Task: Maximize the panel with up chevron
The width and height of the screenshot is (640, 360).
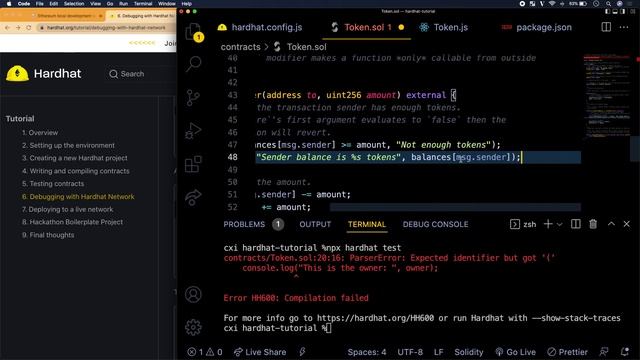Action: pyautogui.click(x=611, y=224)
